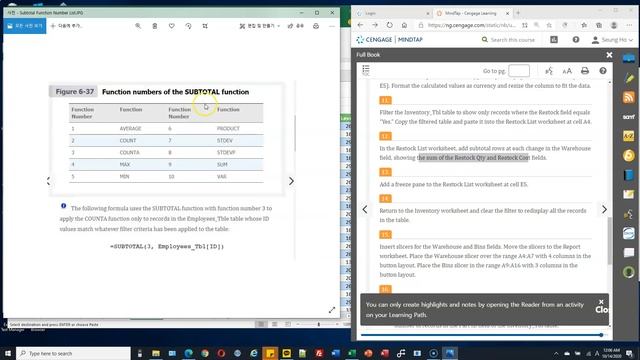Click the browser back arrow

click(360, 25)
